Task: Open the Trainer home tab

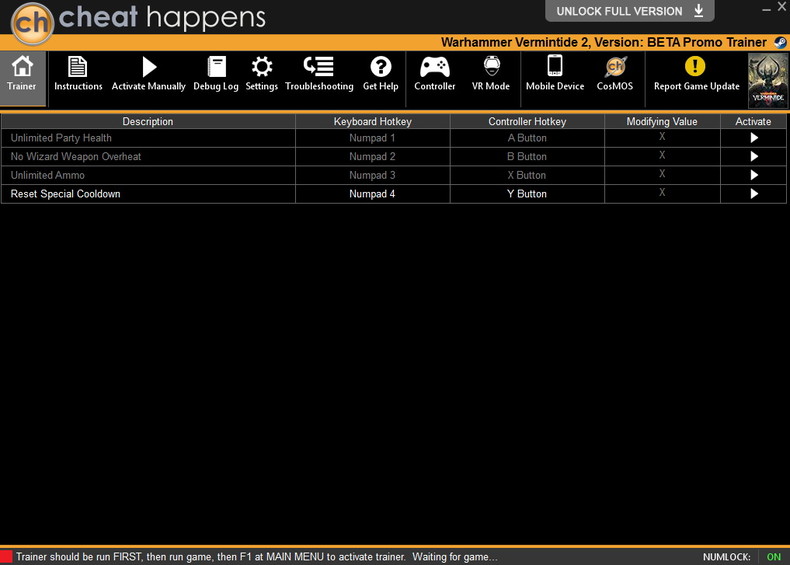Action: pyautogui.click(x=22, y=78)
